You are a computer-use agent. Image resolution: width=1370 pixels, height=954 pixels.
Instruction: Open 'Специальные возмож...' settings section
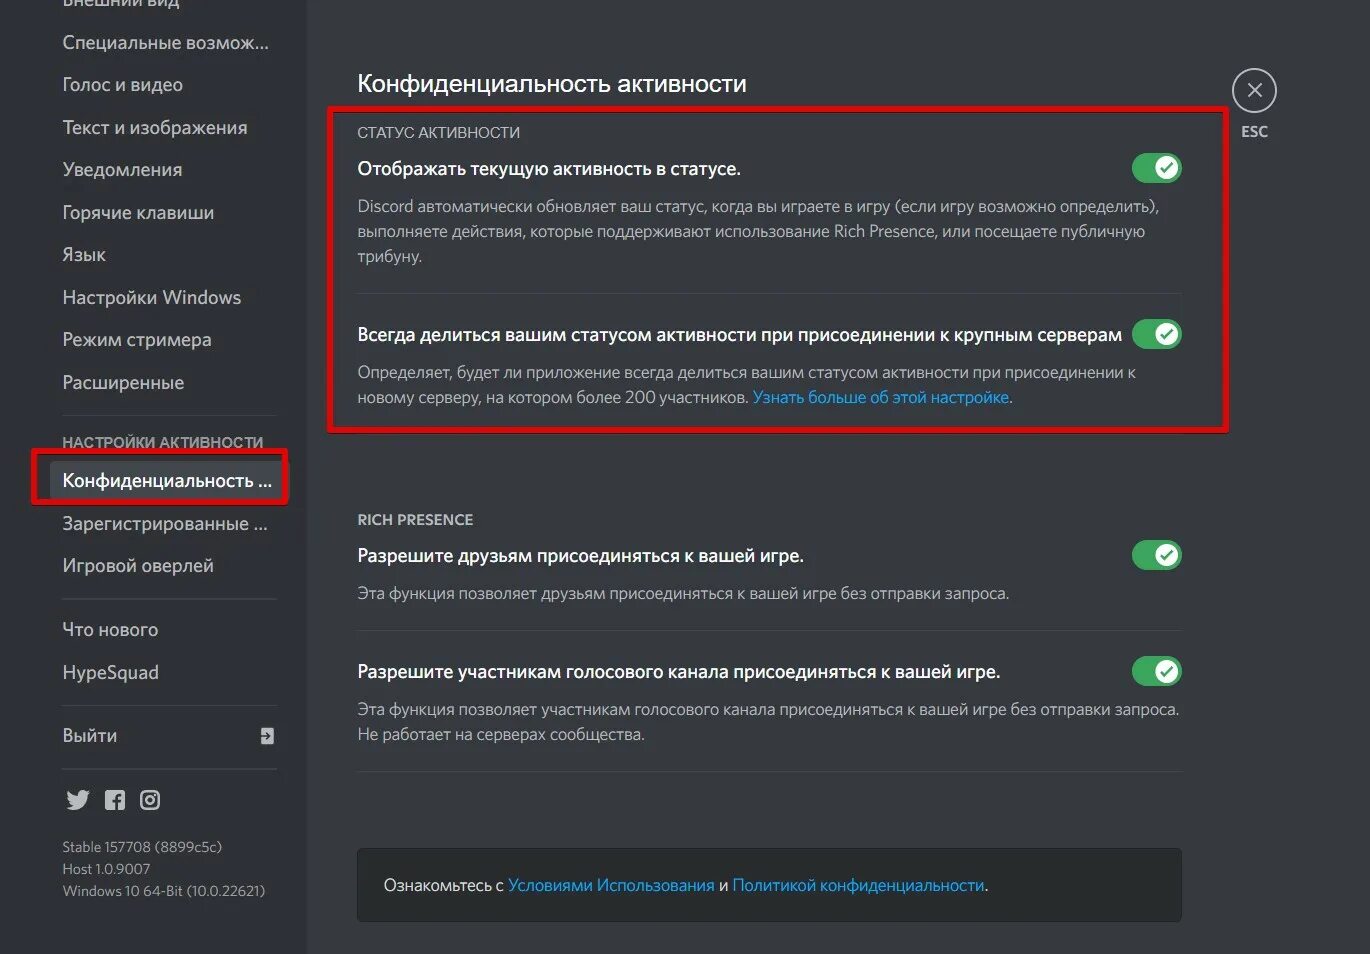(165, 43)
